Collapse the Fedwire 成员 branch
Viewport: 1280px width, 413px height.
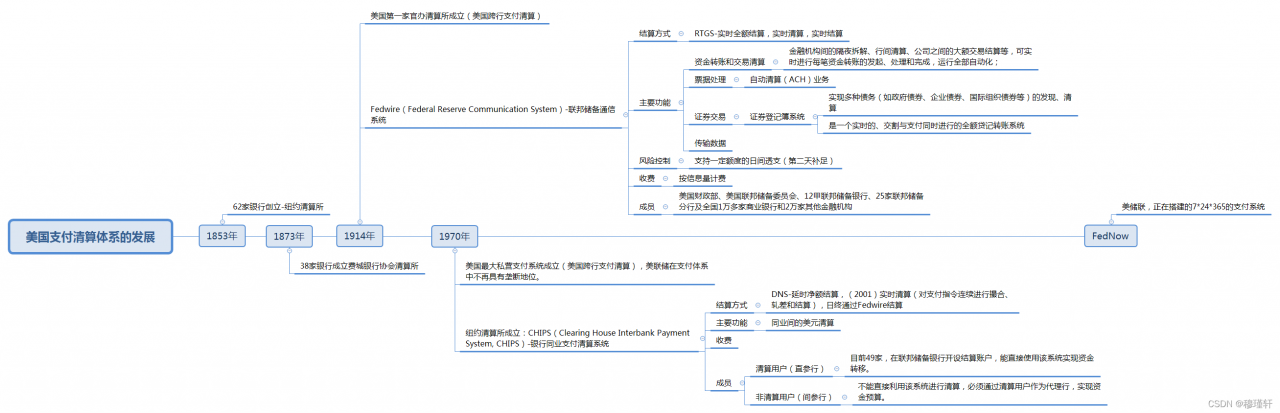point(667,206)
